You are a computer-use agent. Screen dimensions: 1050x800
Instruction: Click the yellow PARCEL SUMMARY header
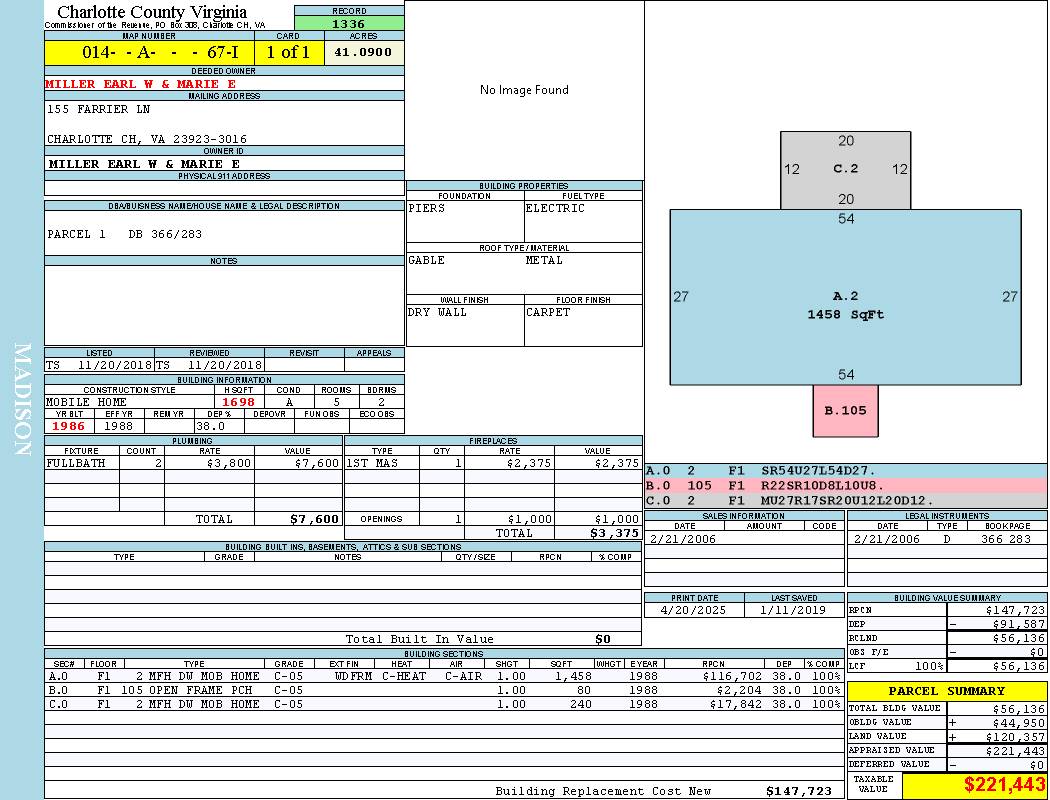coord(946,691)
